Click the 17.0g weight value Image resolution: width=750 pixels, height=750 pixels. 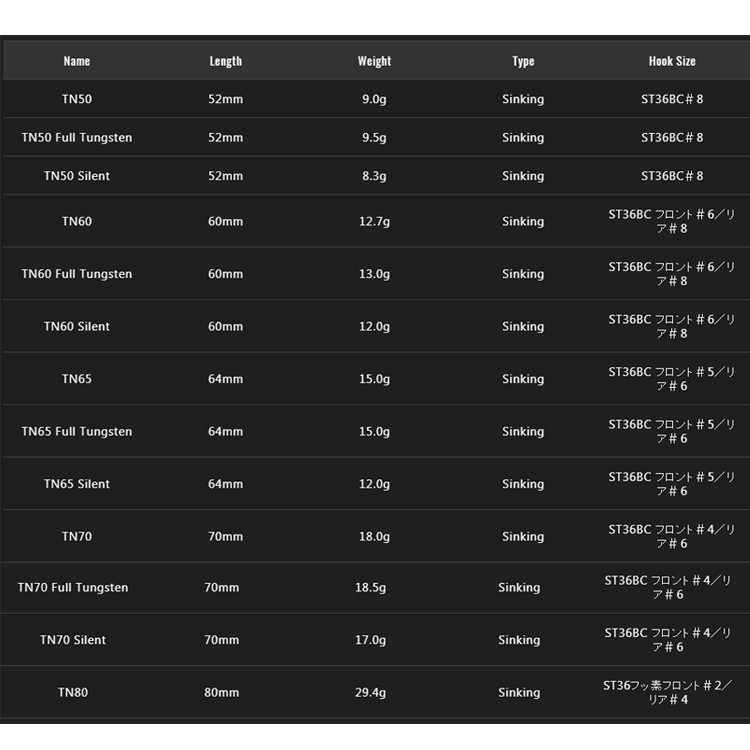(x=370, y=640)
